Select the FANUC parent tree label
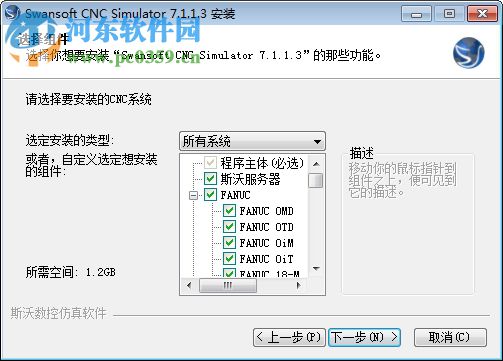This screenshot has height=361, width=503. 235,195
